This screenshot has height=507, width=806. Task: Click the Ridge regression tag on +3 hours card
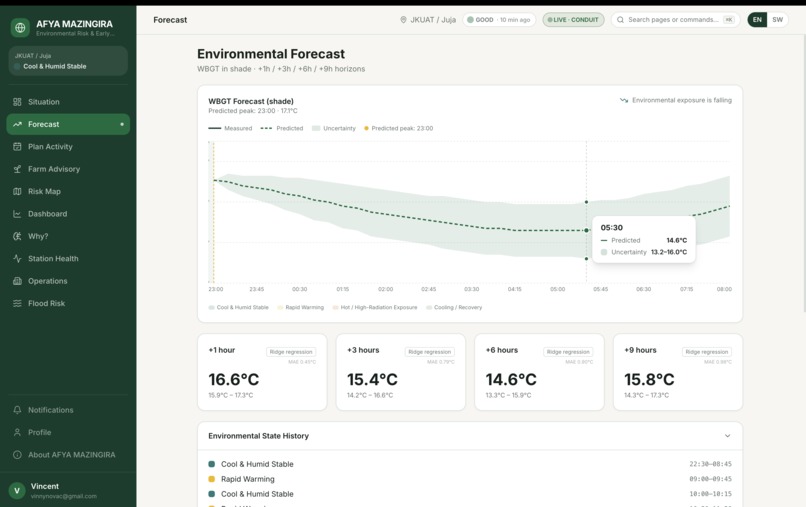point(430,352)
